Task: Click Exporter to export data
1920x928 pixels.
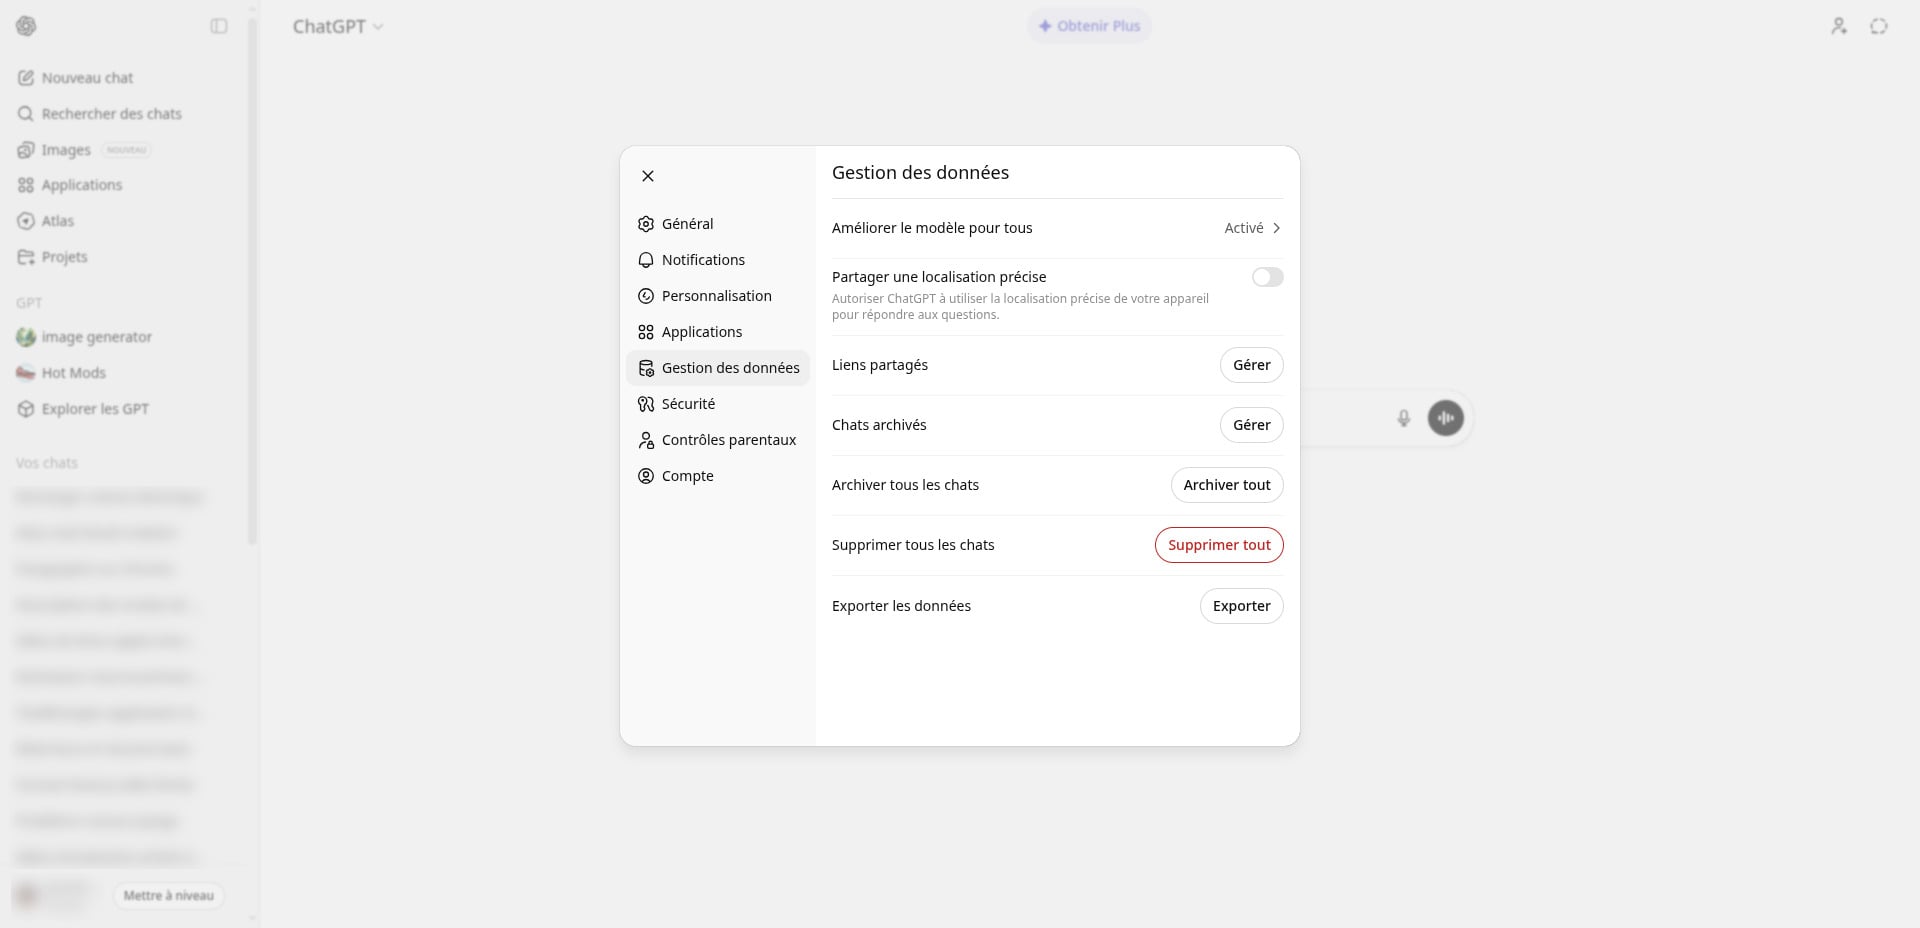Action: point(1241,606)
